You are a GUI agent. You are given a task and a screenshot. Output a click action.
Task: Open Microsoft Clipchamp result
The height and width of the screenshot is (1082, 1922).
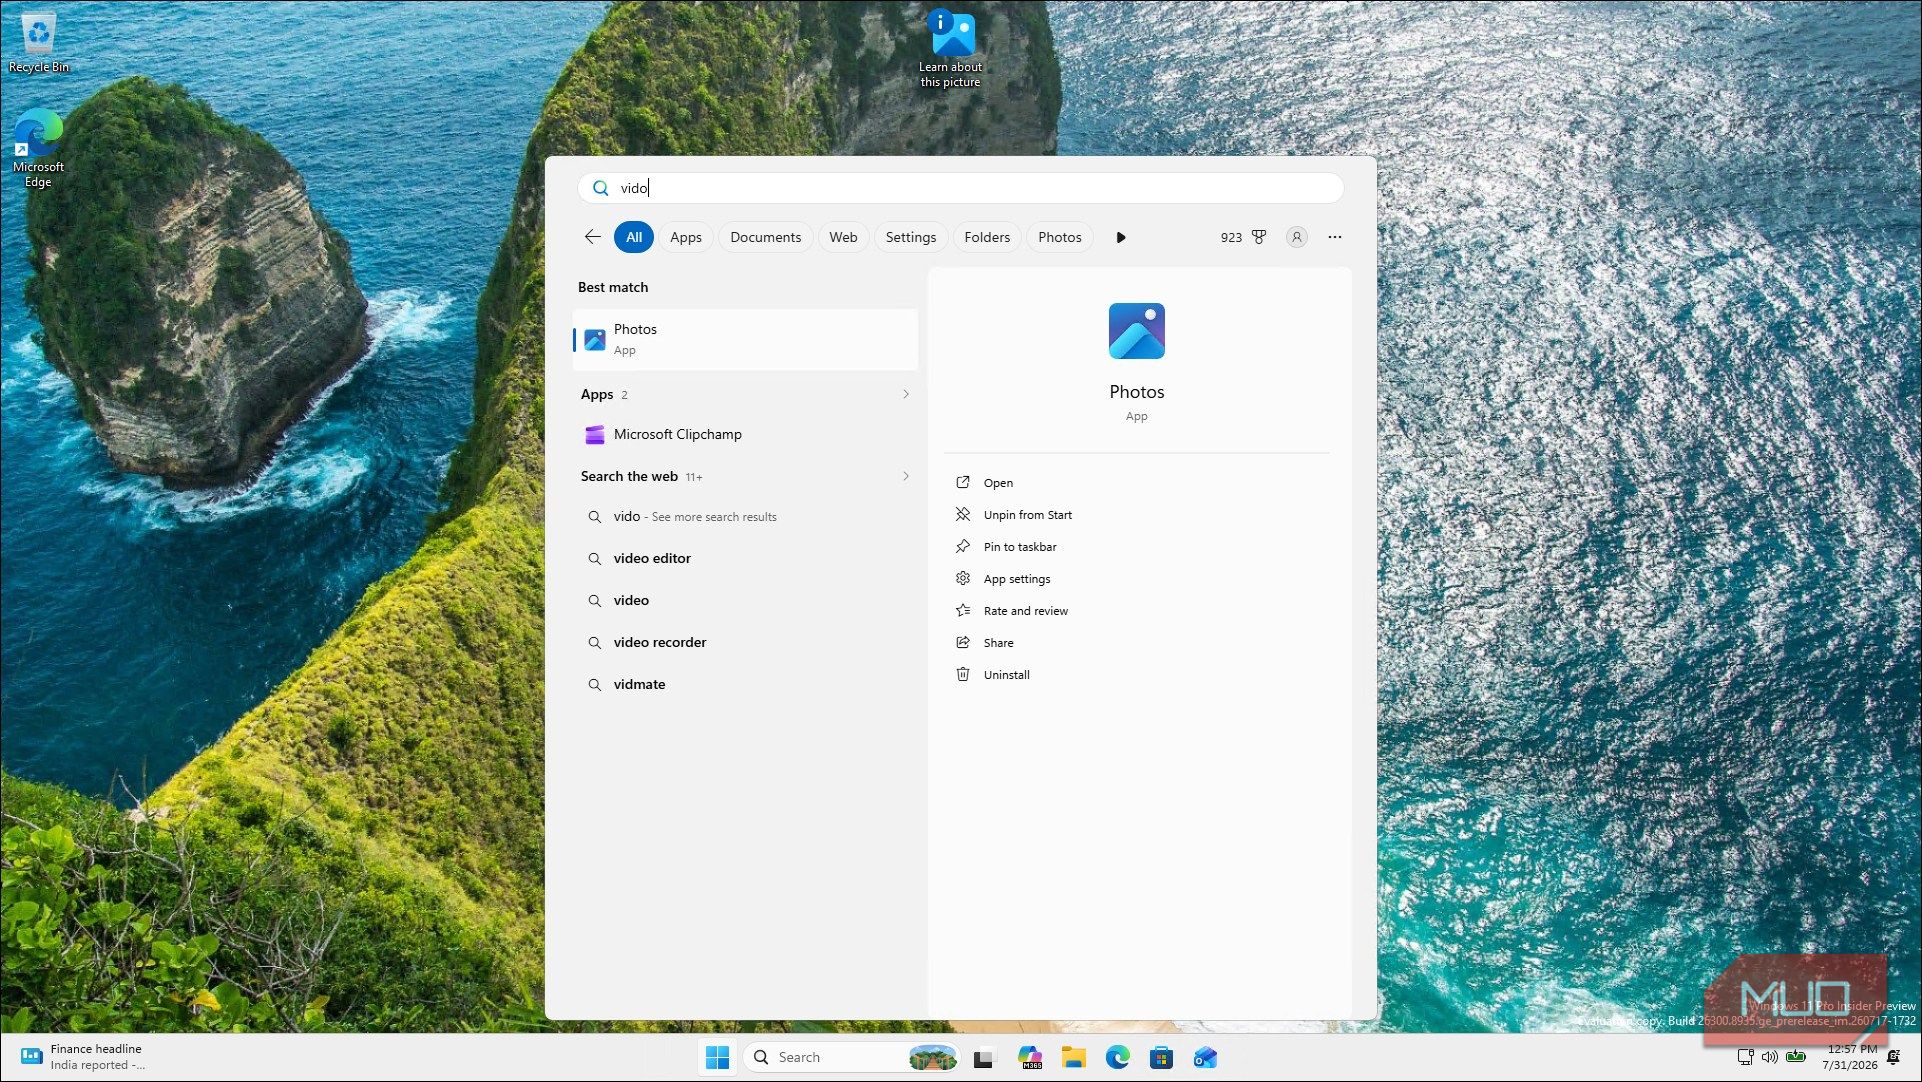pyautogui.click(x=745, y=434)
